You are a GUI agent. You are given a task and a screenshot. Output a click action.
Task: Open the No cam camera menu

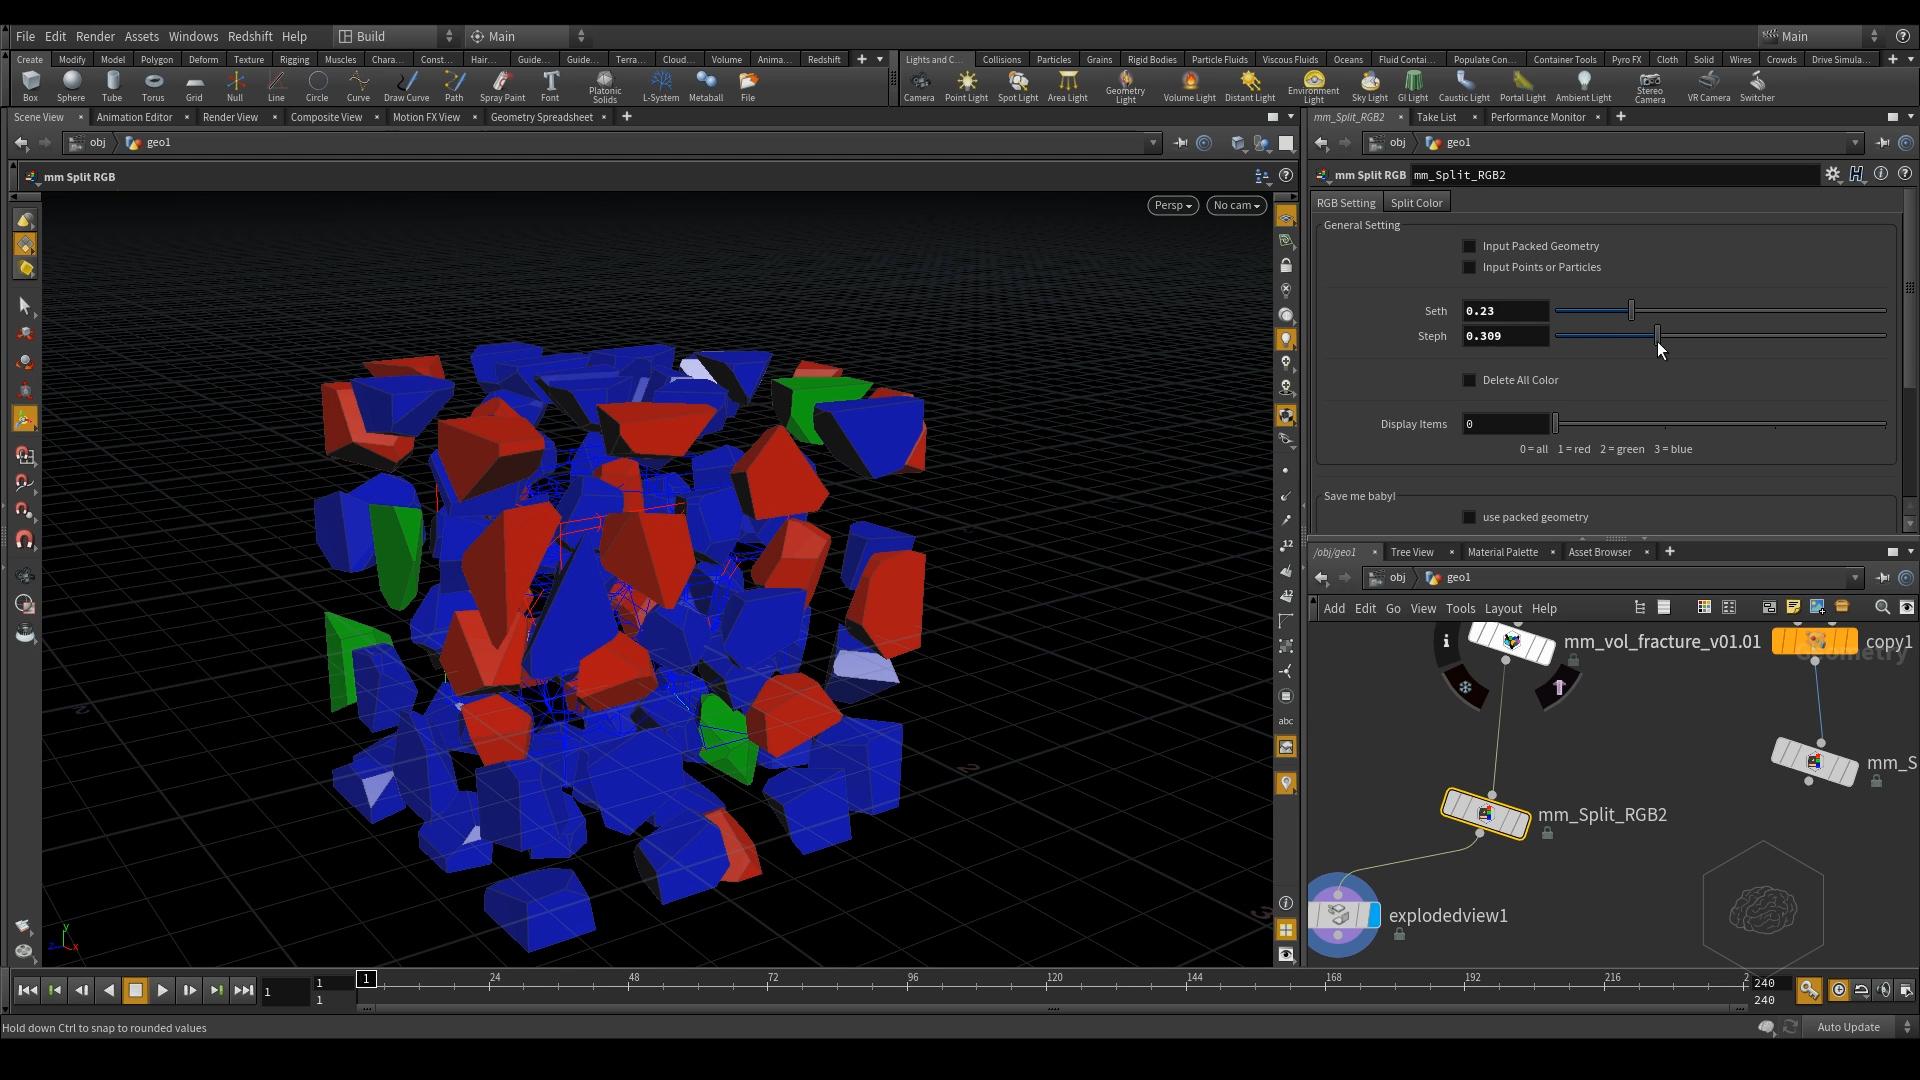1236,205
